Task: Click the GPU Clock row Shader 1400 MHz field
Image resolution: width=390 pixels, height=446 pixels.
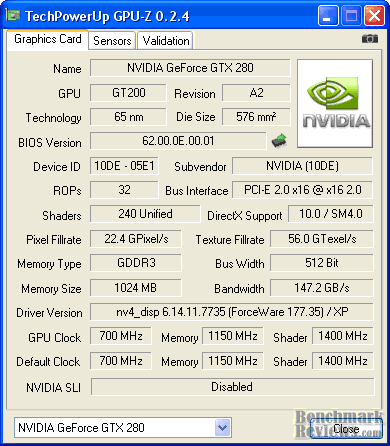Action: click(343, 336)
